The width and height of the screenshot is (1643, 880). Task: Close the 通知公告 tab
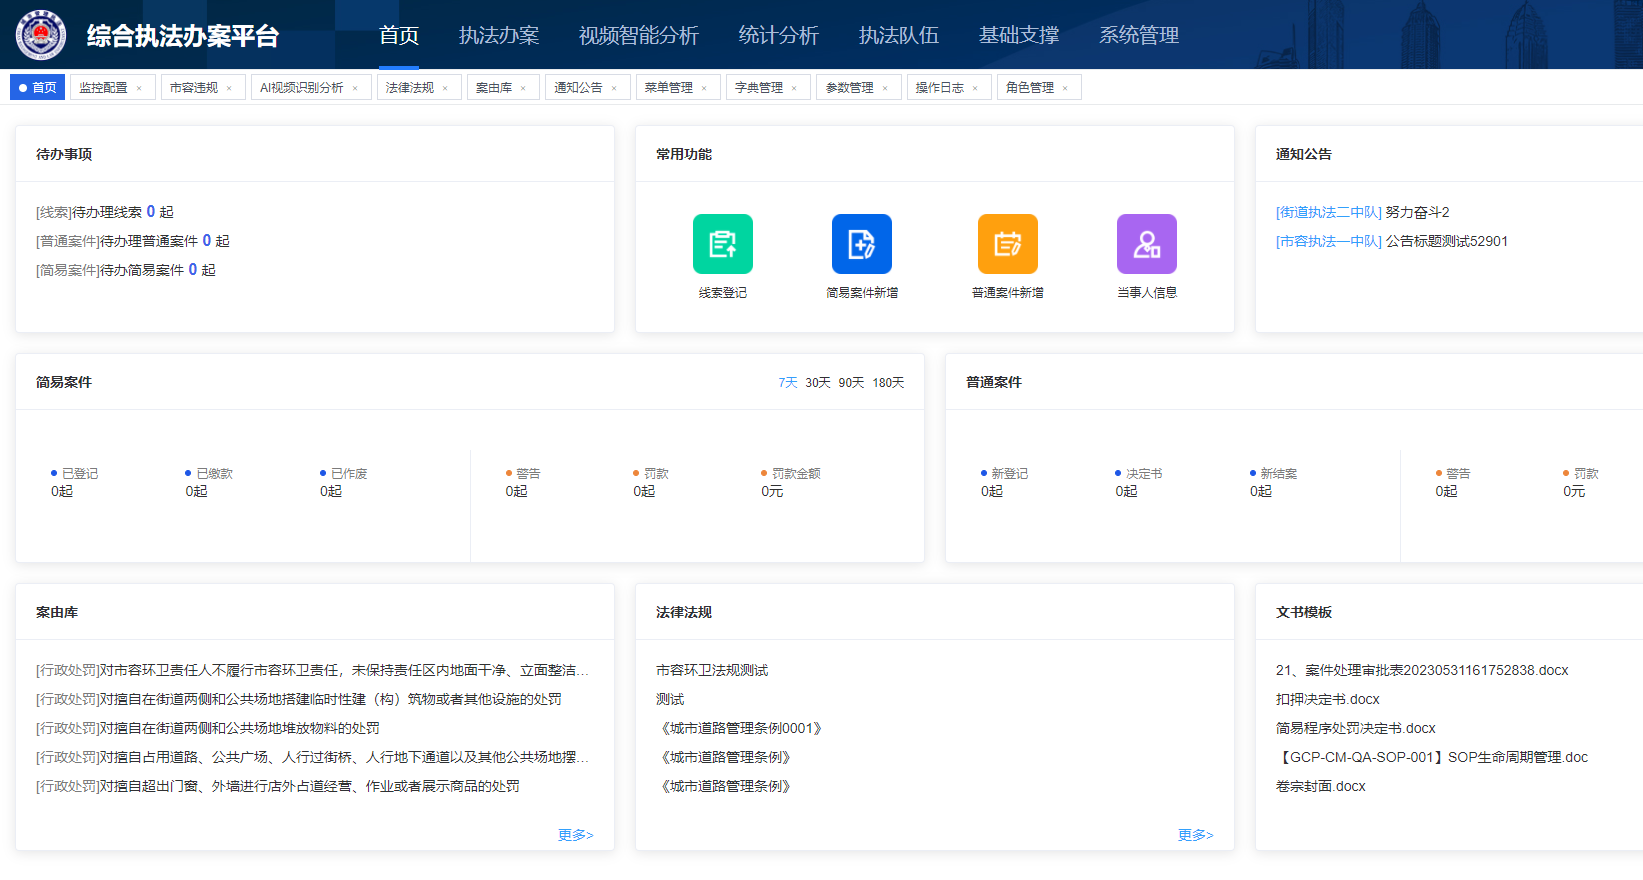(x=614, y=88)
